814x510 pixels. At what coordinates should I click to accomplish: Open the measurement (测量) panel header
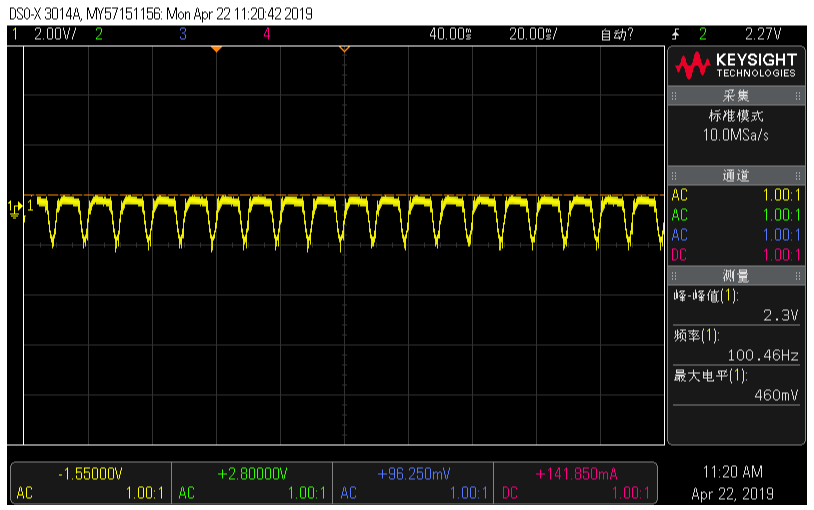pyautogui.click(x=736, y=276)
